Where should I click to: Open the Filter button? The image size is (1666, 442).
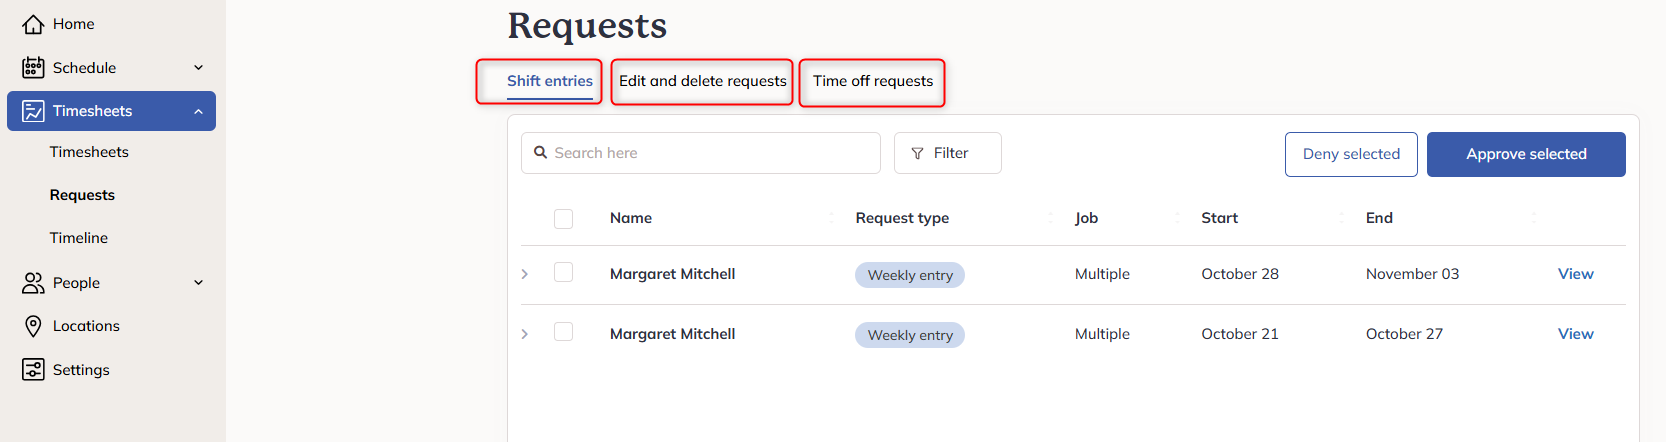947,153
